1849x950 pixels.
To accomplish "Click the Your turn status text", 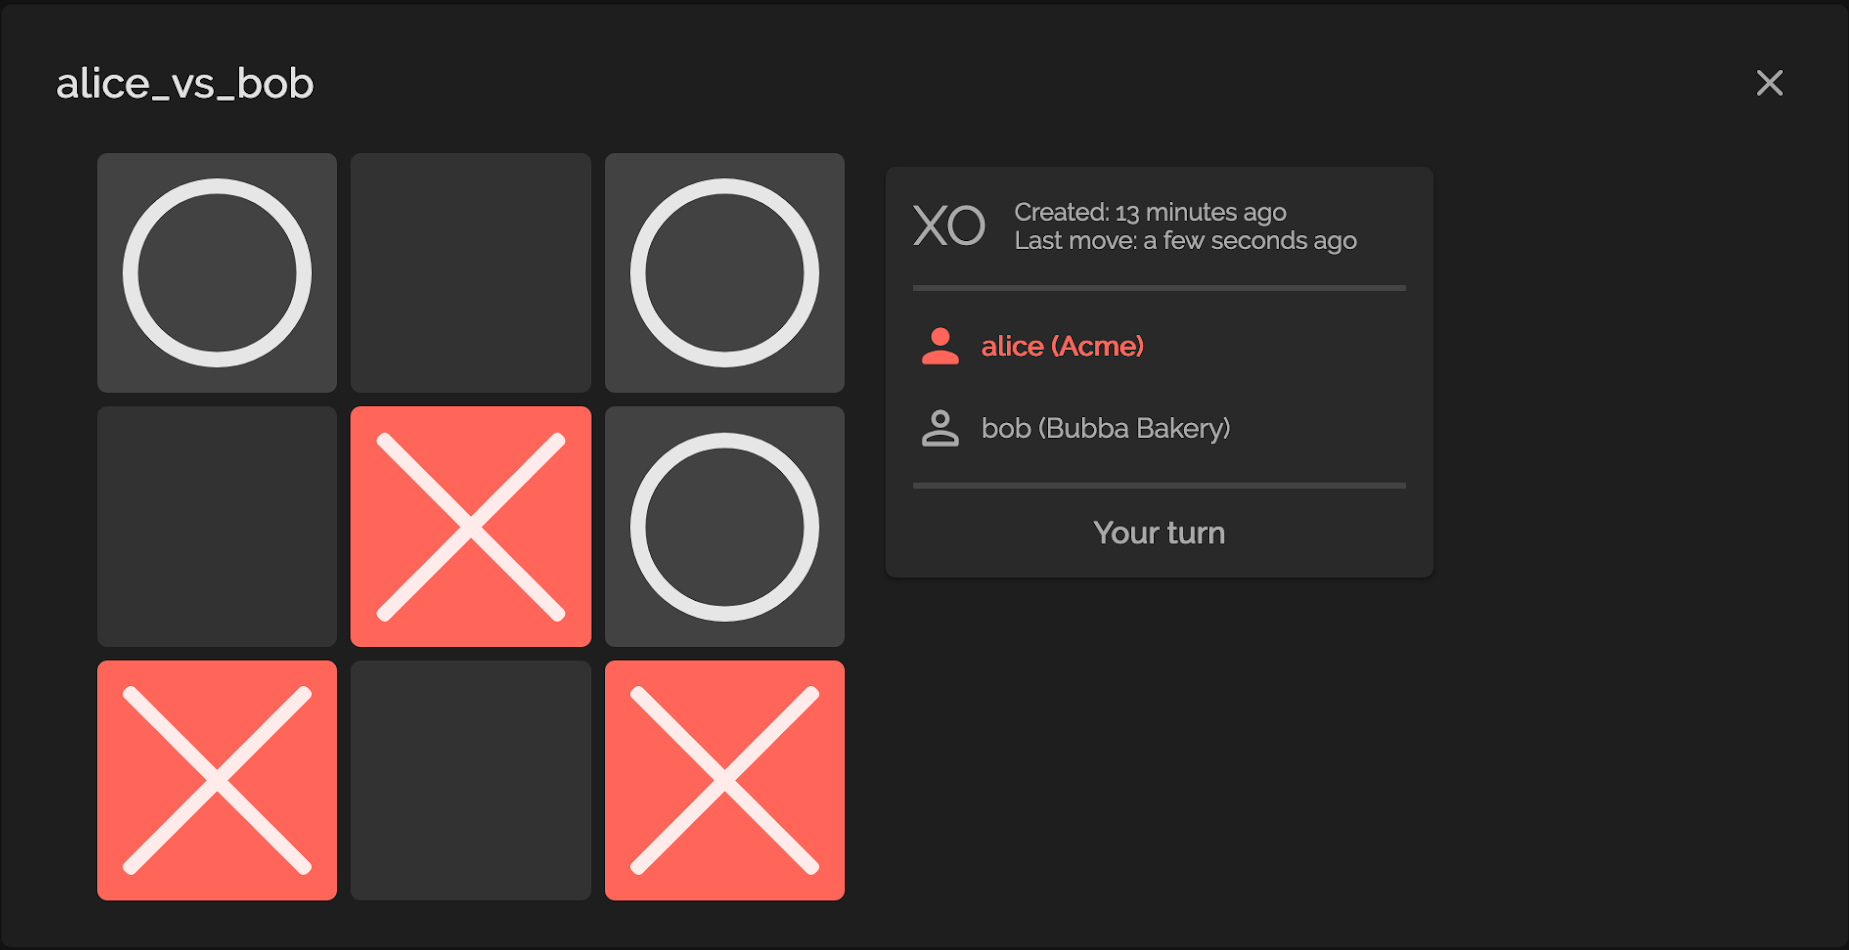I will [1159, 533].
